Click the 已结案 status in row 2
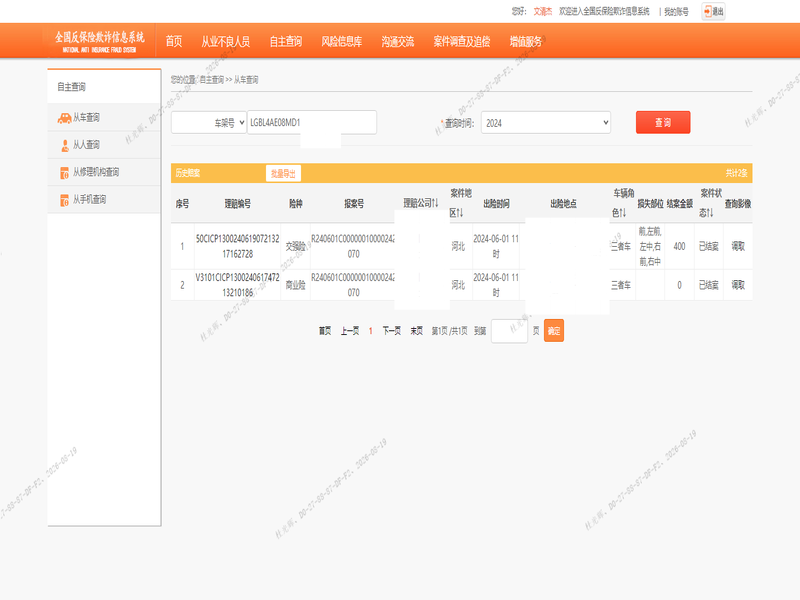The height and width of the screenshot is (600, 800). click(x=708, y=285)
